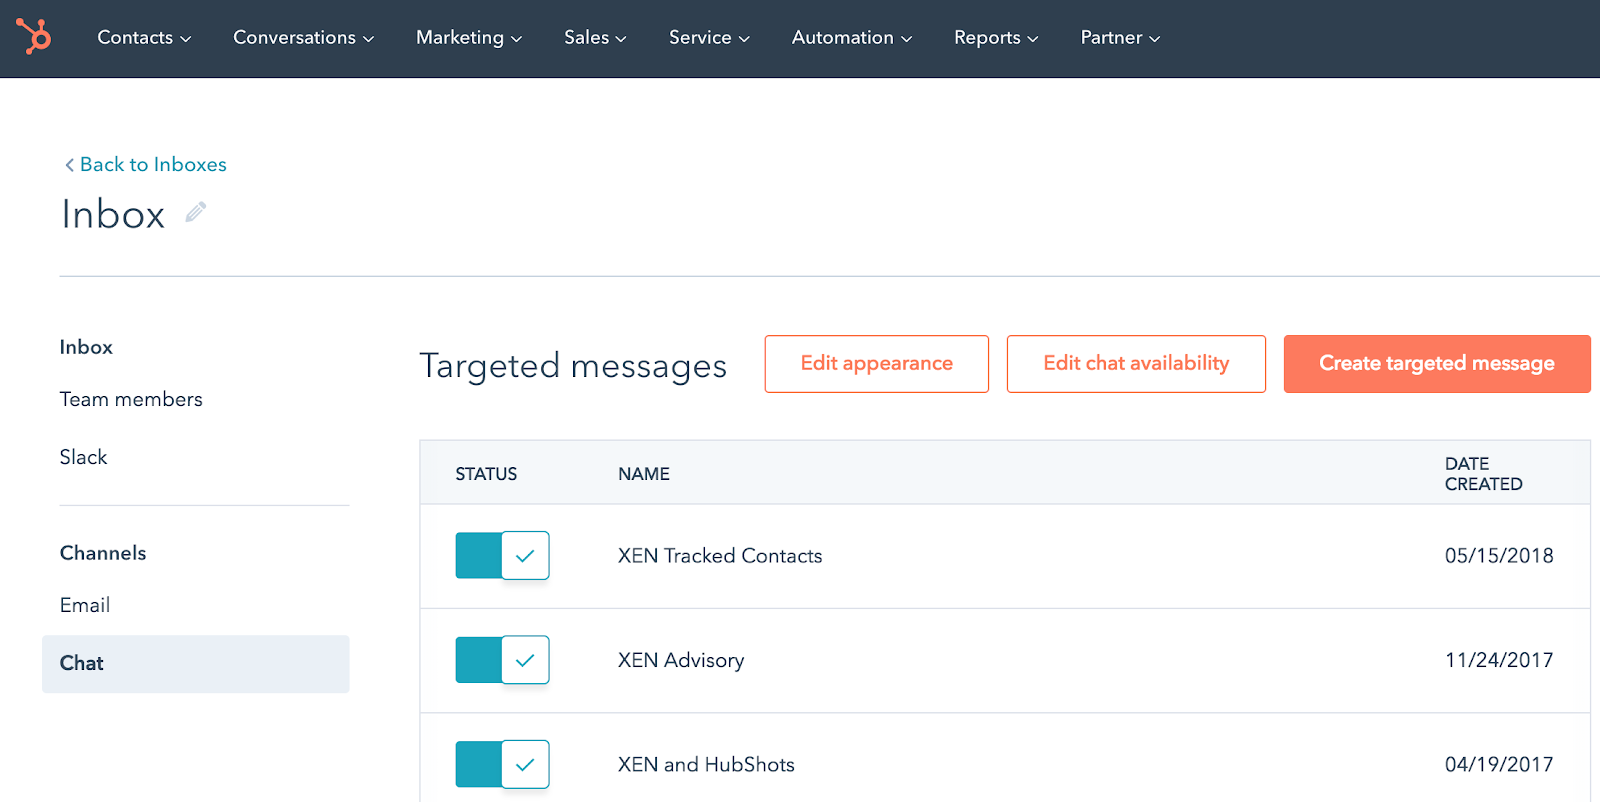Viewport: 1600px width, 802px height.
Task: Select Inbox in the settings sidebar
Action: click(86, 347)
